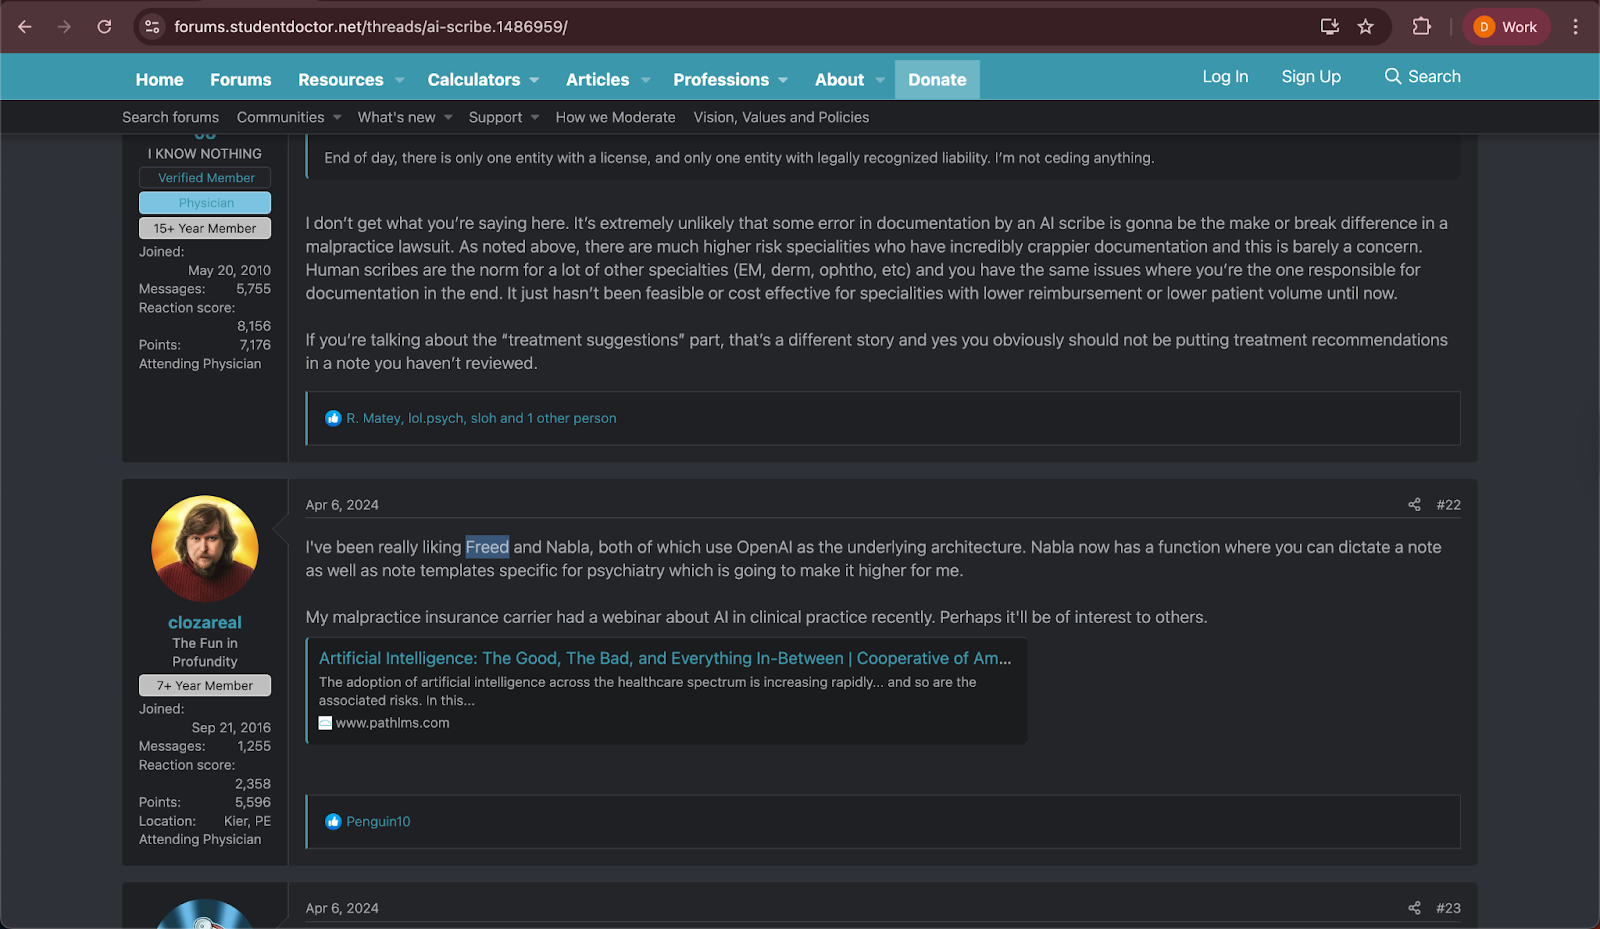Open About navigation item
The height and width of the screenshot is (929, 1600).
tap(840, 80)
